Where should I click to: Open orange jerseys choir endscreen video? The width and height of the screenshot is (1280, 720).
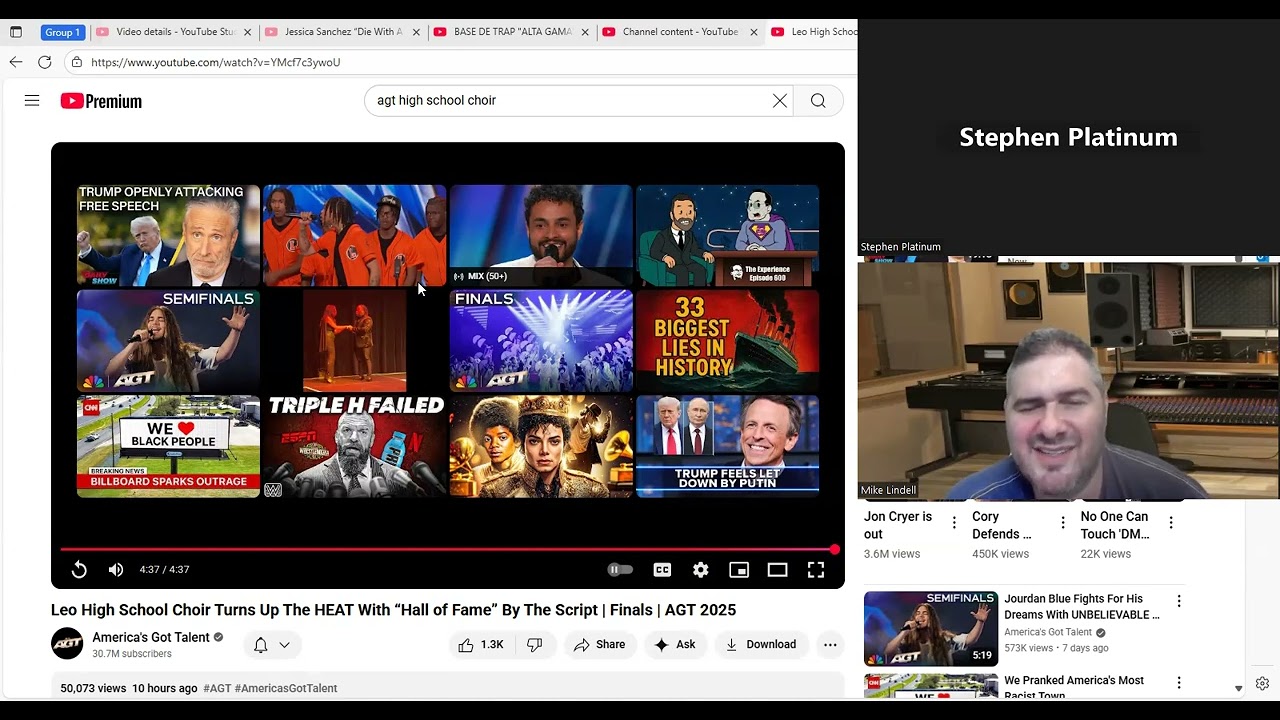click(x=355, y=235)
